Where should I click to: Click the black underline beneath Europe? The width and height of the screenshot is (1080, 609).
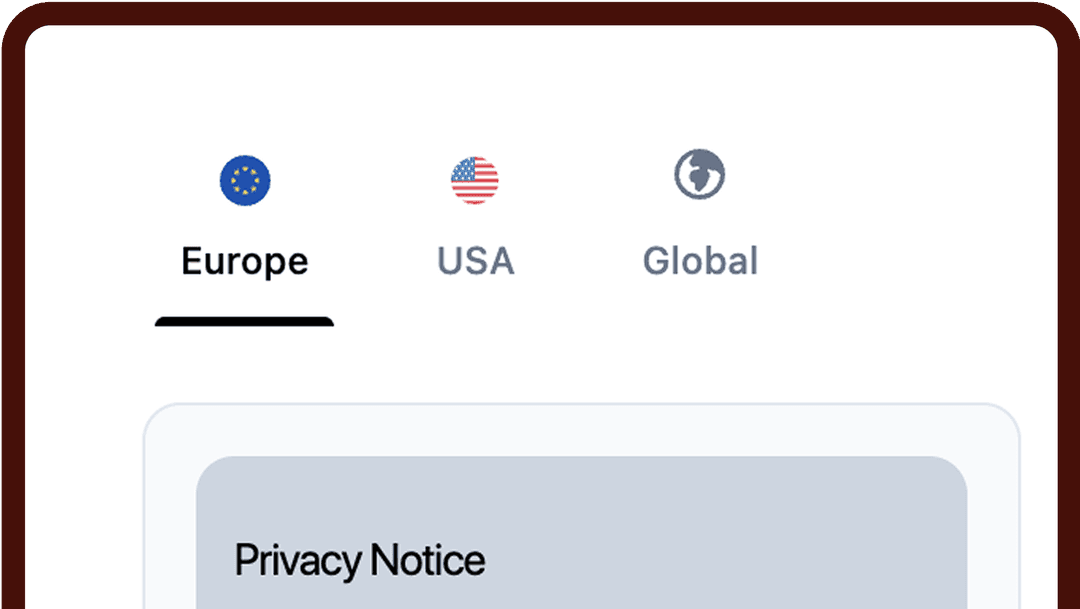245,321
